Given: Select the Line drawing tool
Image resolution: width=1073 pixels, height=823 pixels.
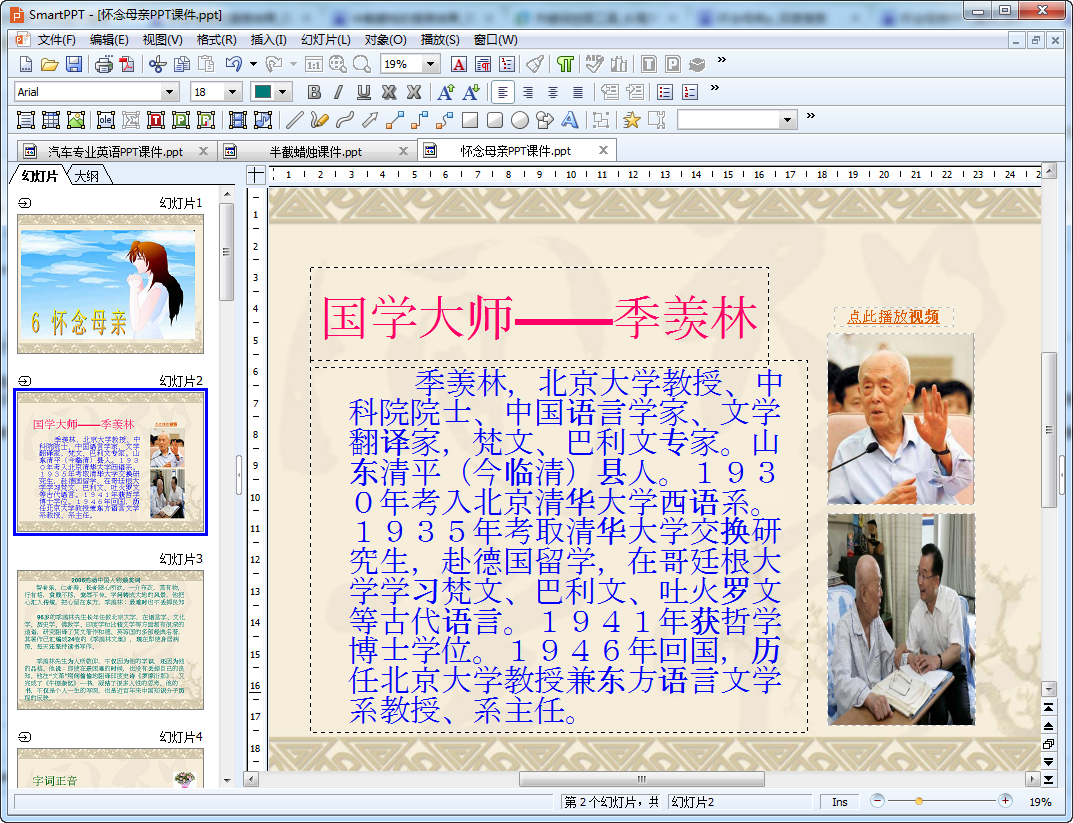Looking at the screenshot, I should pyautogui.click(x=294, y=120).
